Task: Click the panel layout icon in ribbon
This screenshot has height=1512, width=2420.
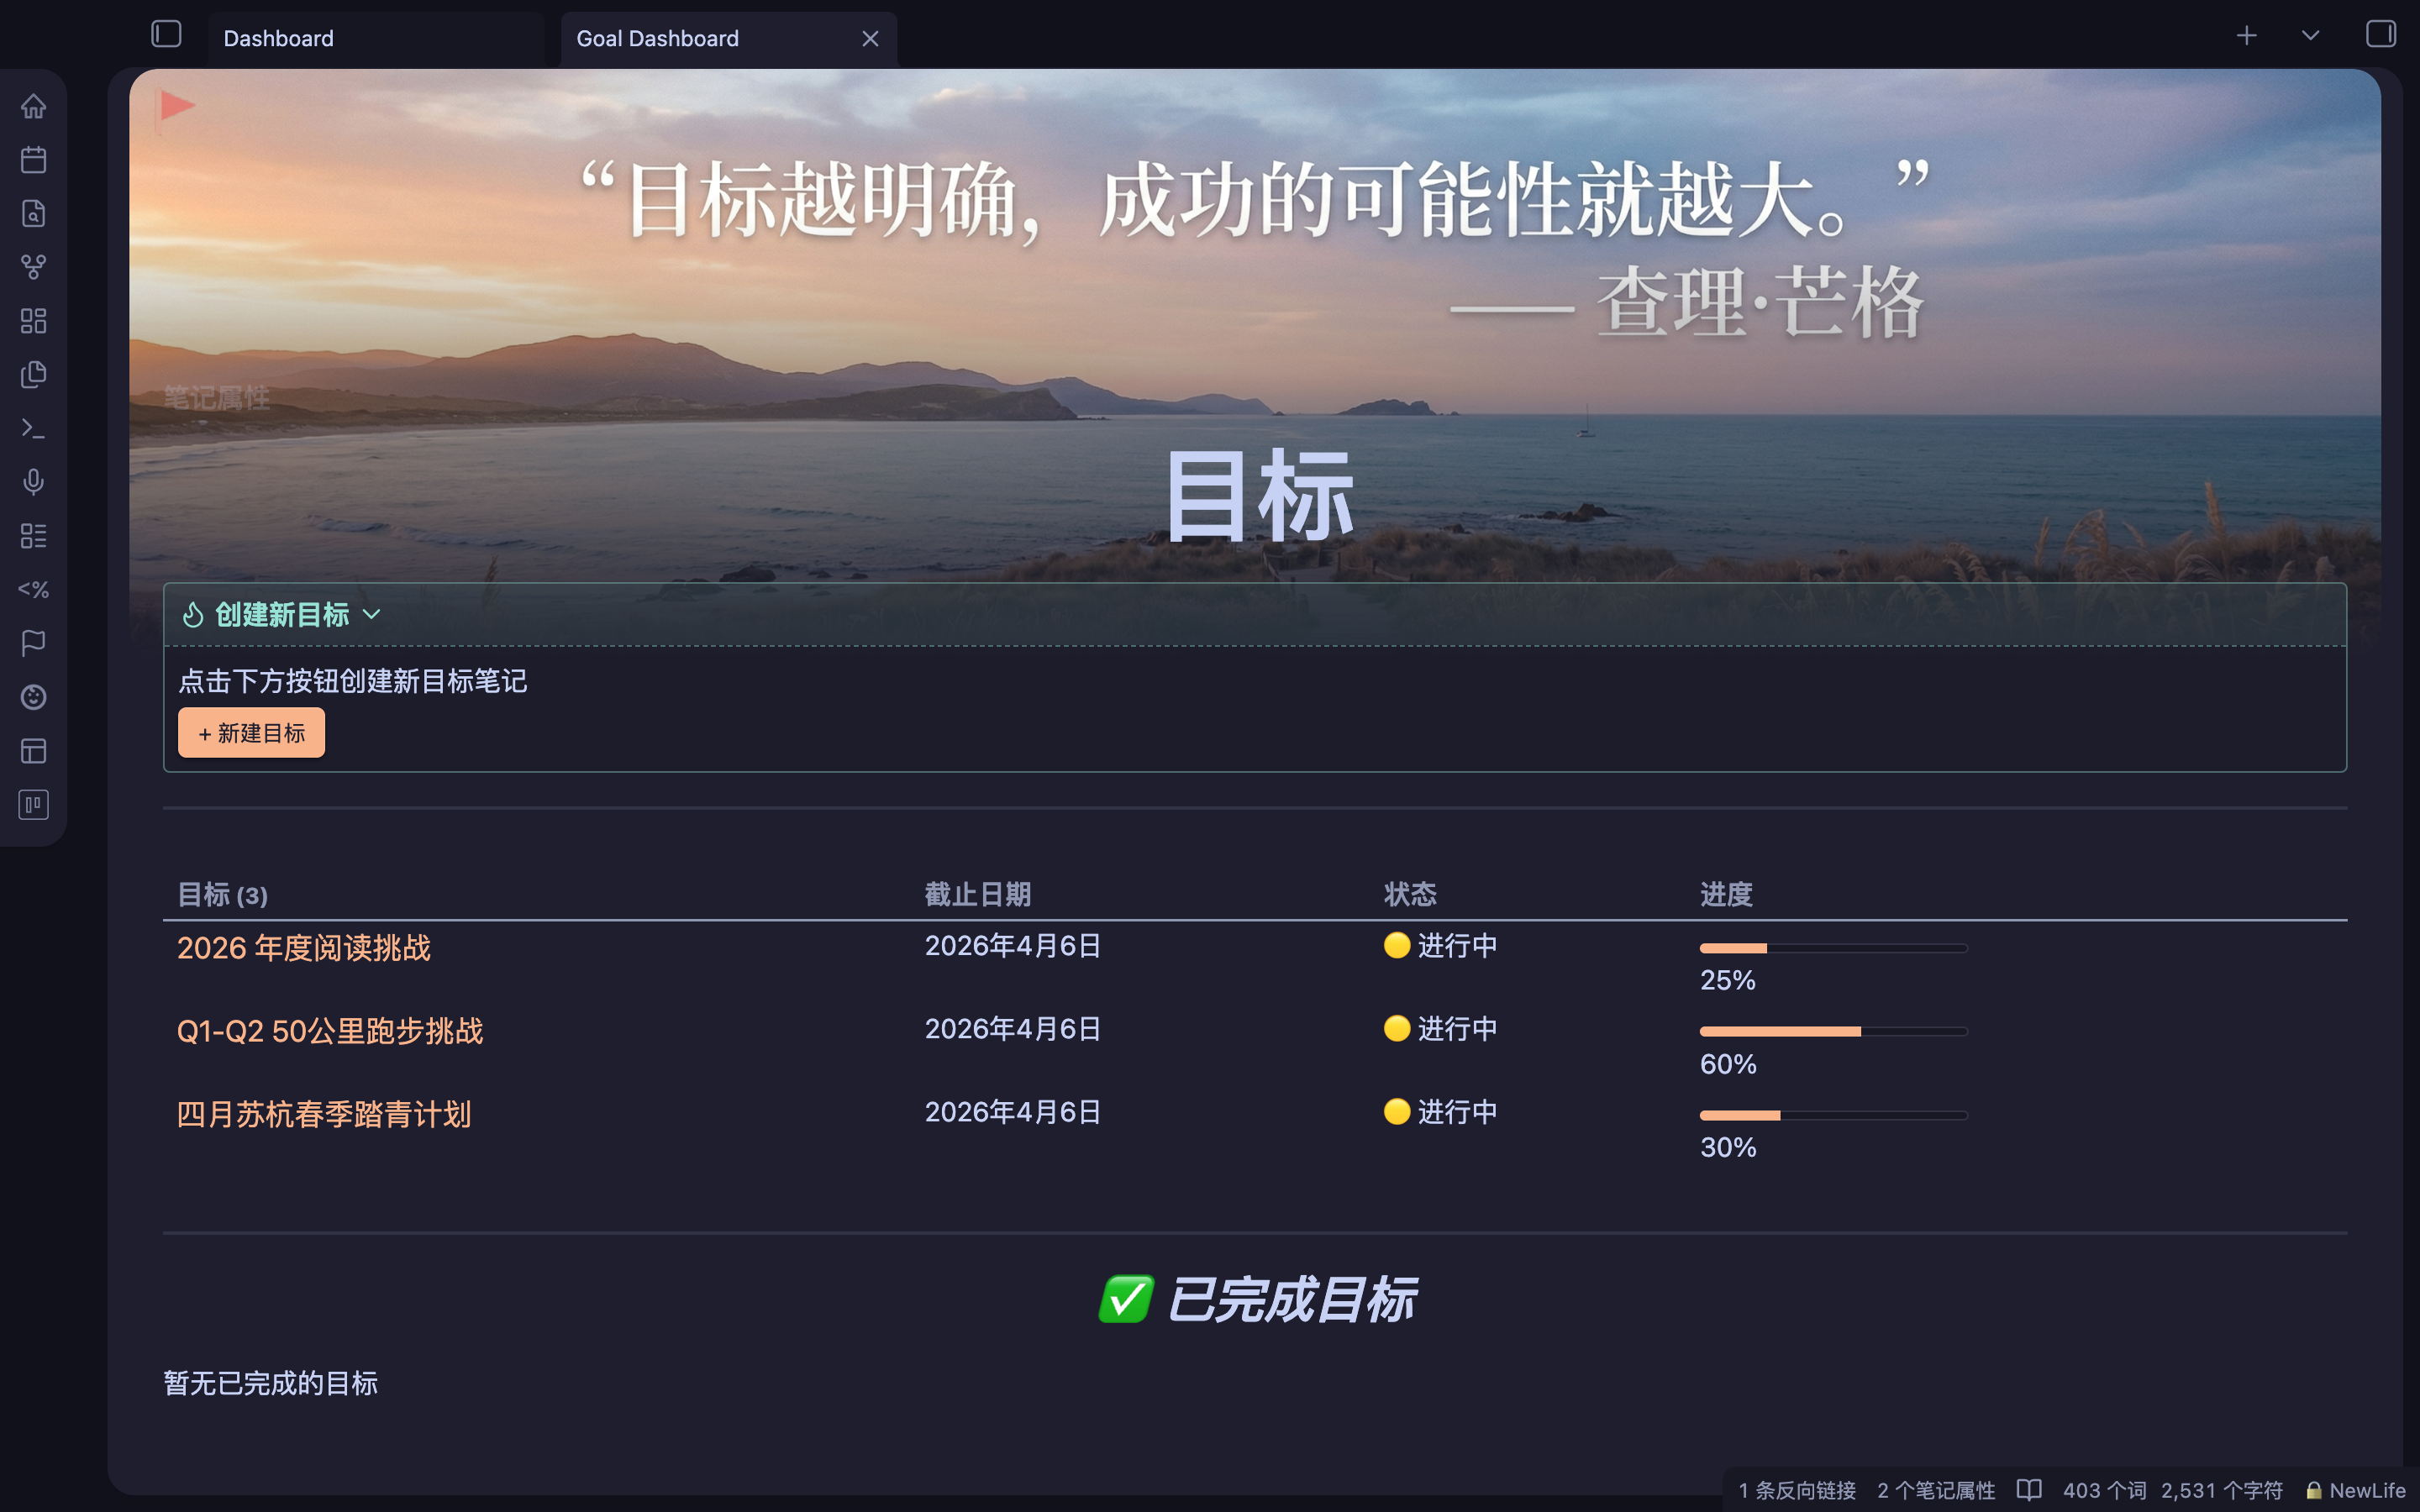Action: 33,751
